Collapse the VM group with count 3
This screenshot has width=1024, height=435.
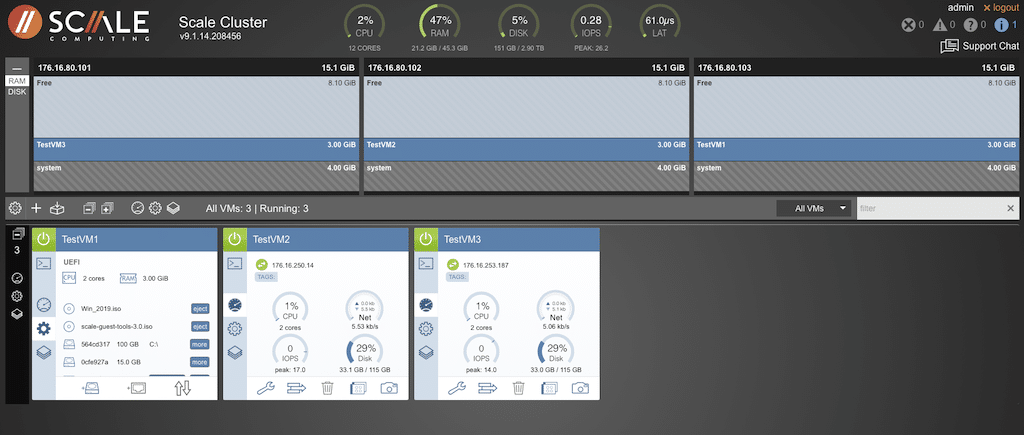coord(18,234)
